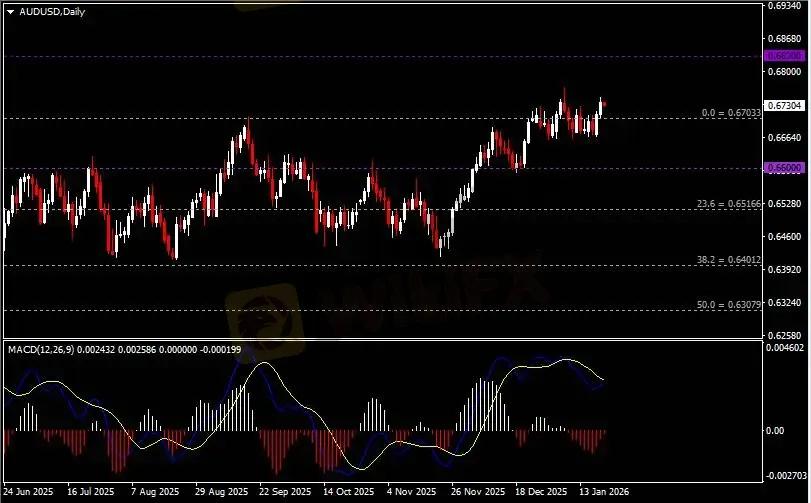The image size is (811, 503).
Task: Click the 0.64600 price scale value
Action: 783,237
